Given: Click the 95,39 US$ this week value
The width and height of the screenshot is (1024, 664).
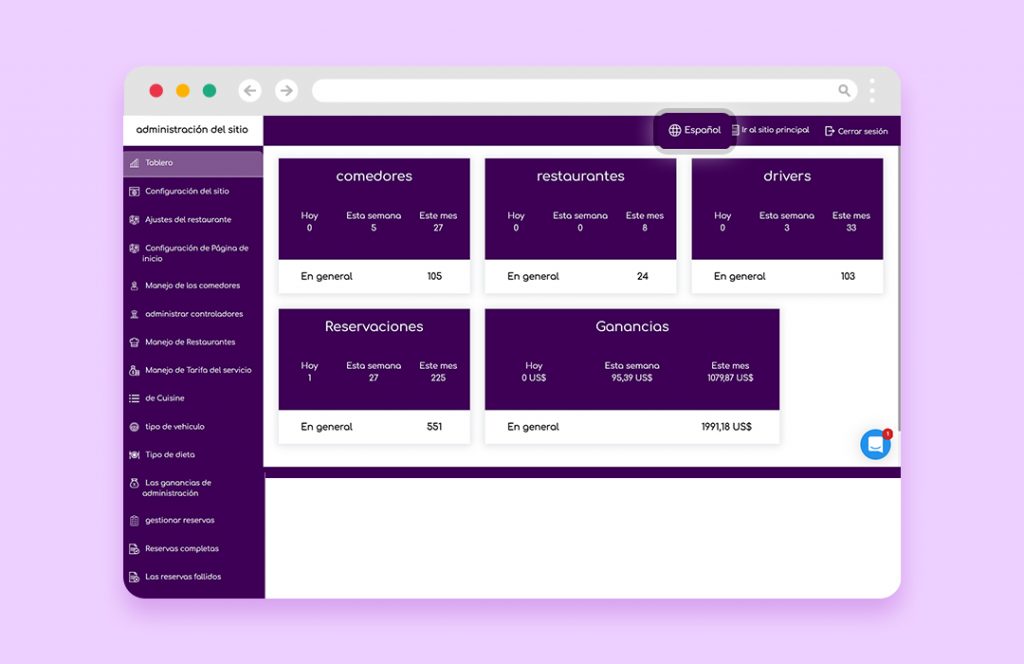Looking at the screenshot, I should click(632, 378).
